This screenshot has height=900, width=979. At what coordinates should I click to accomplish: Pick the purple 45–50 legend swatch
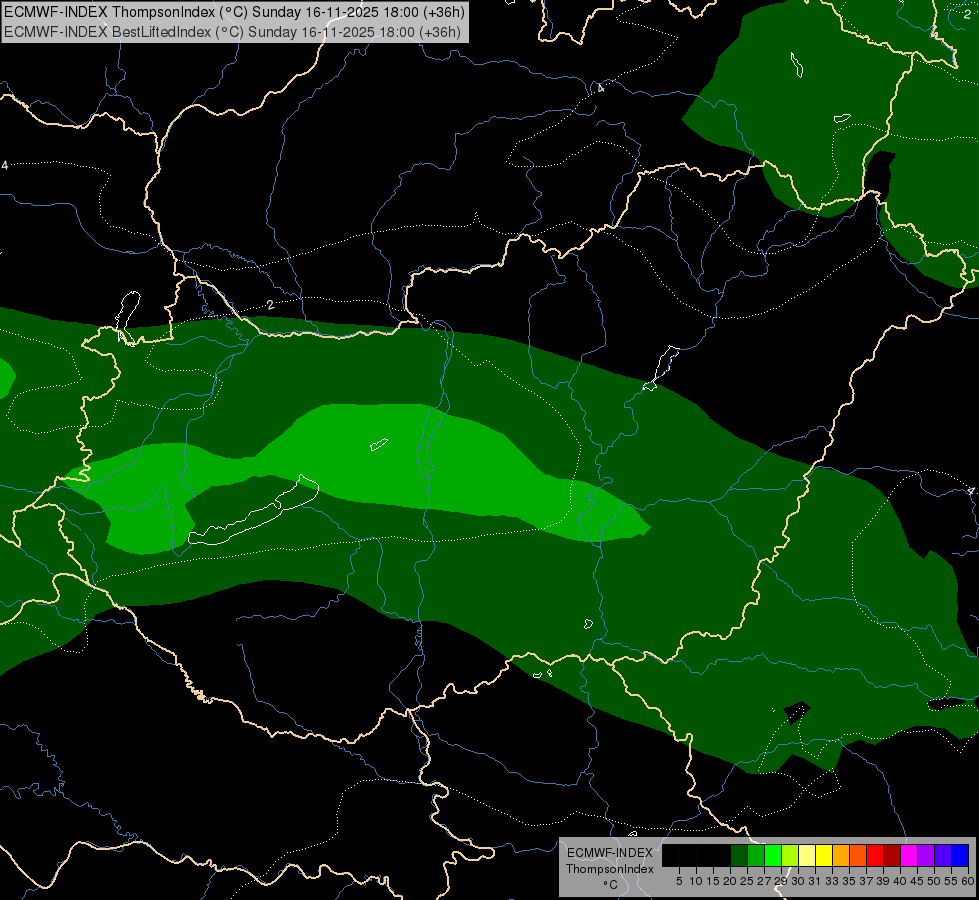coord(926,855)
